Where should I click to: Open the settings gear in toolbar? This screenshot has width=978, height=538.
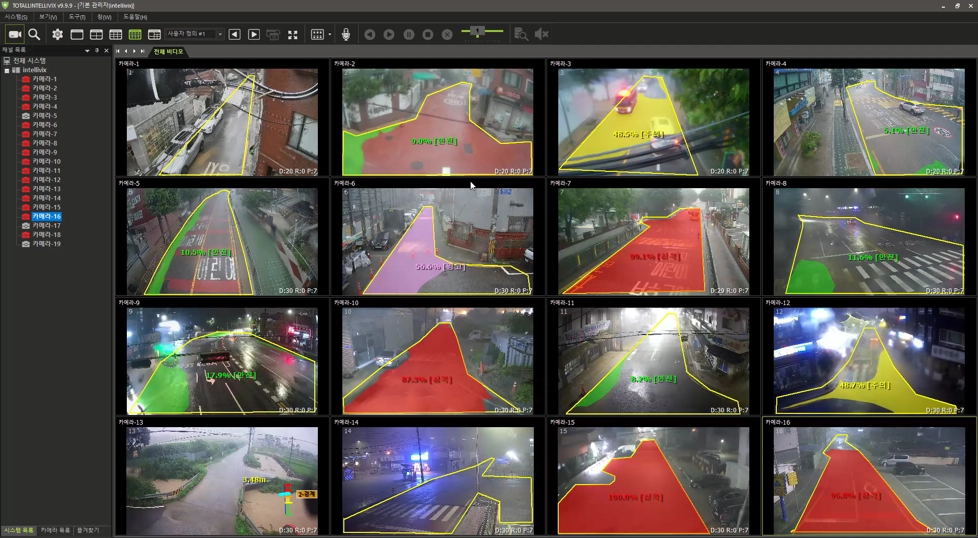(57, 34)
